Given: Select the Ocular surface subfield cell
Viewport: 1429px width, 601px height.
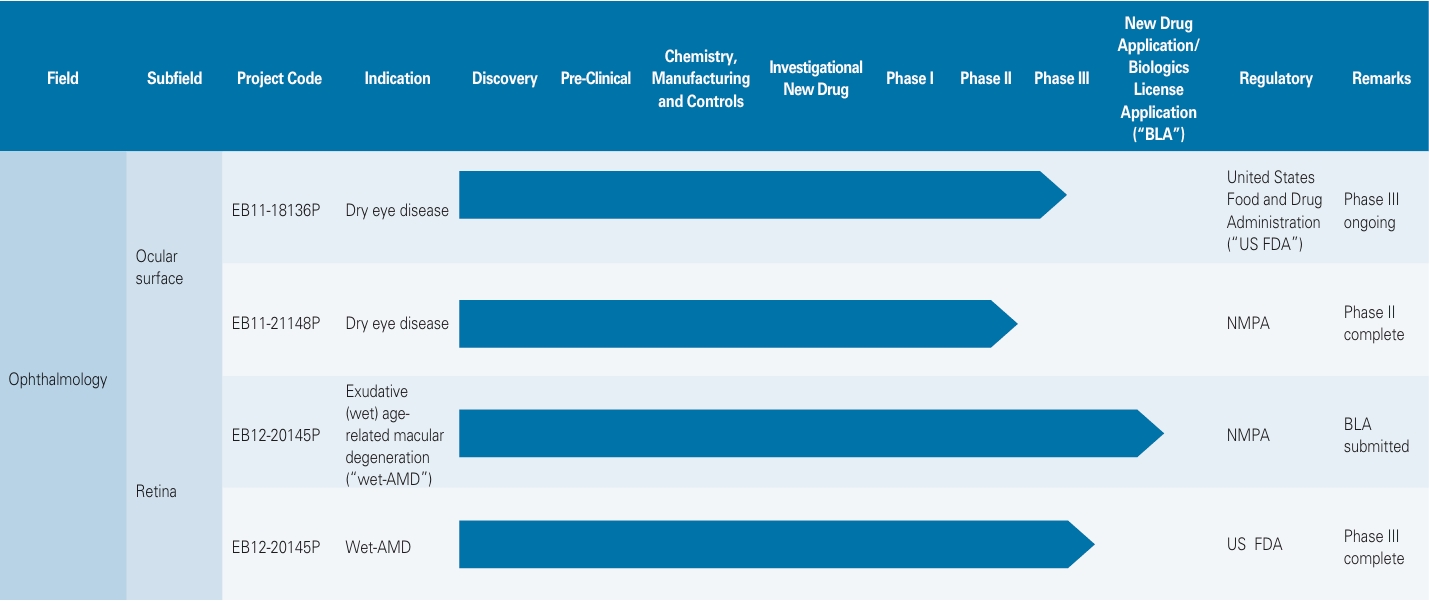Looking at the screenshot, I should click(x=160, y=267).
